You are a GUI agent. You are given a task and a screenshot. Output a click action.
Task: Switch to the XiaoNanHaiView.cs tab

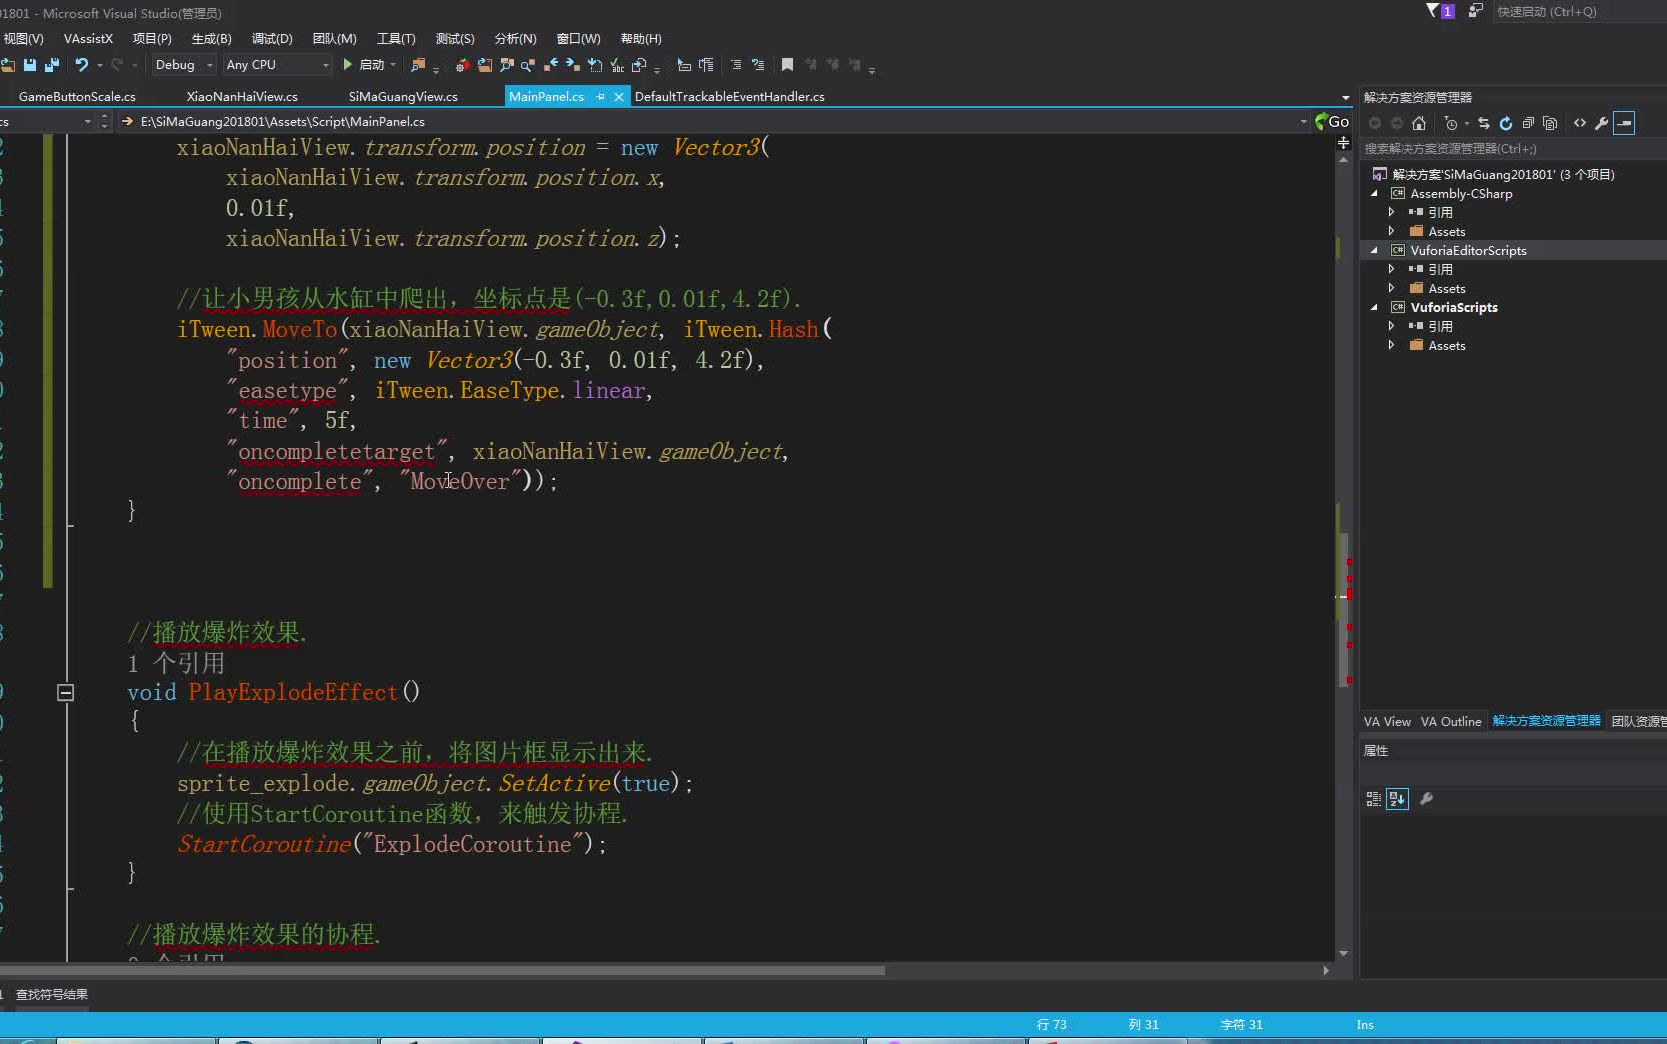click(x=242, y=97)
